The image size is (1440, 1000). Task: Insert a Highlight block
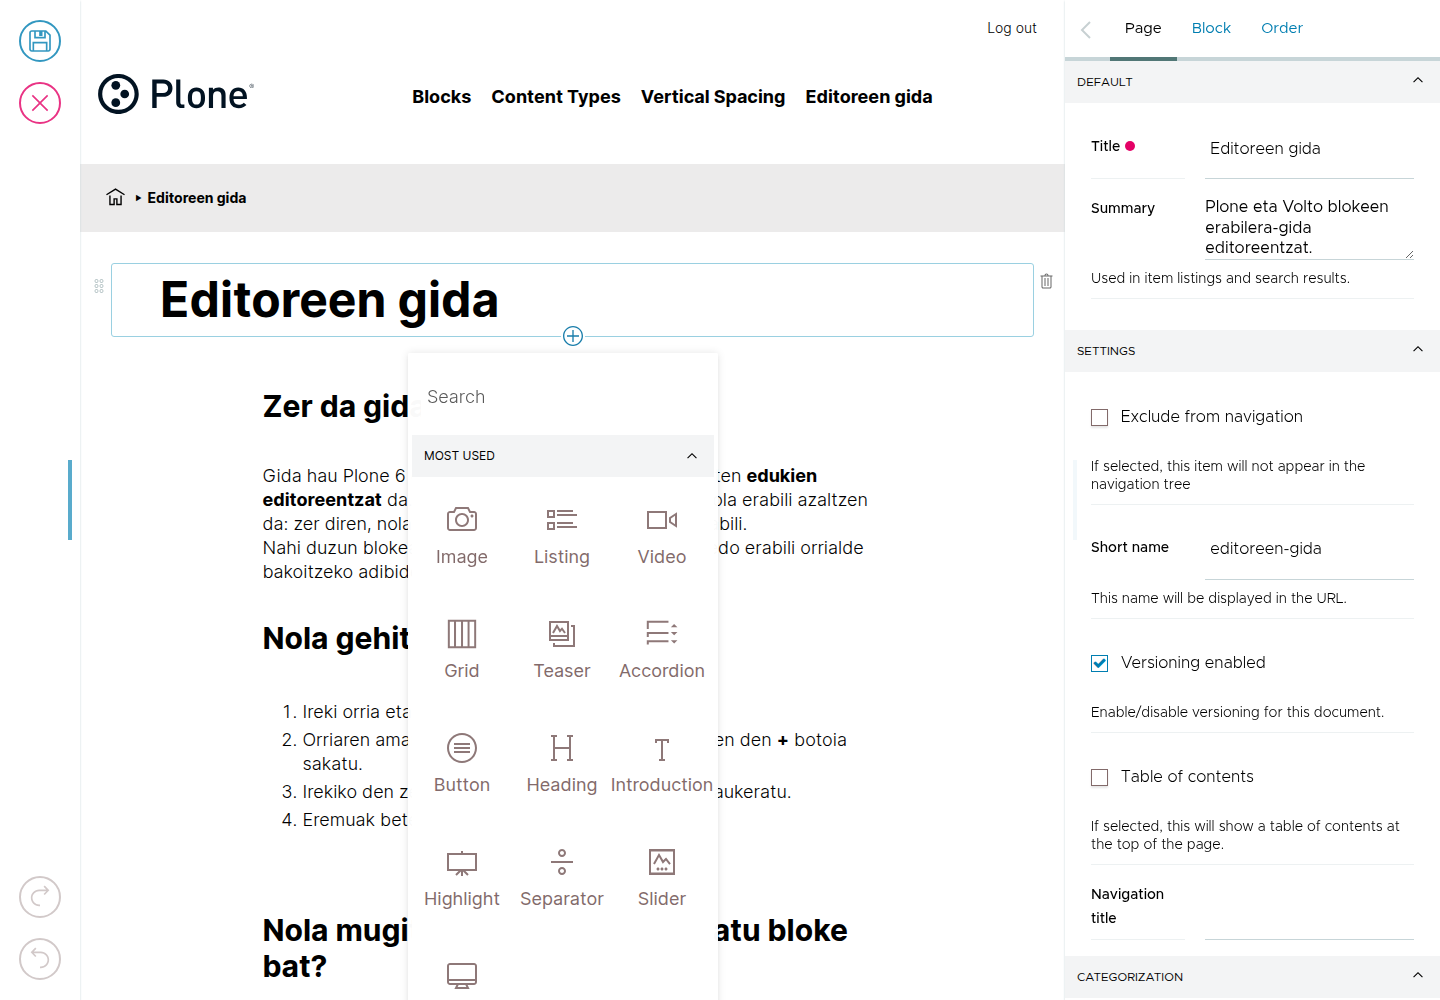[462, 878]
